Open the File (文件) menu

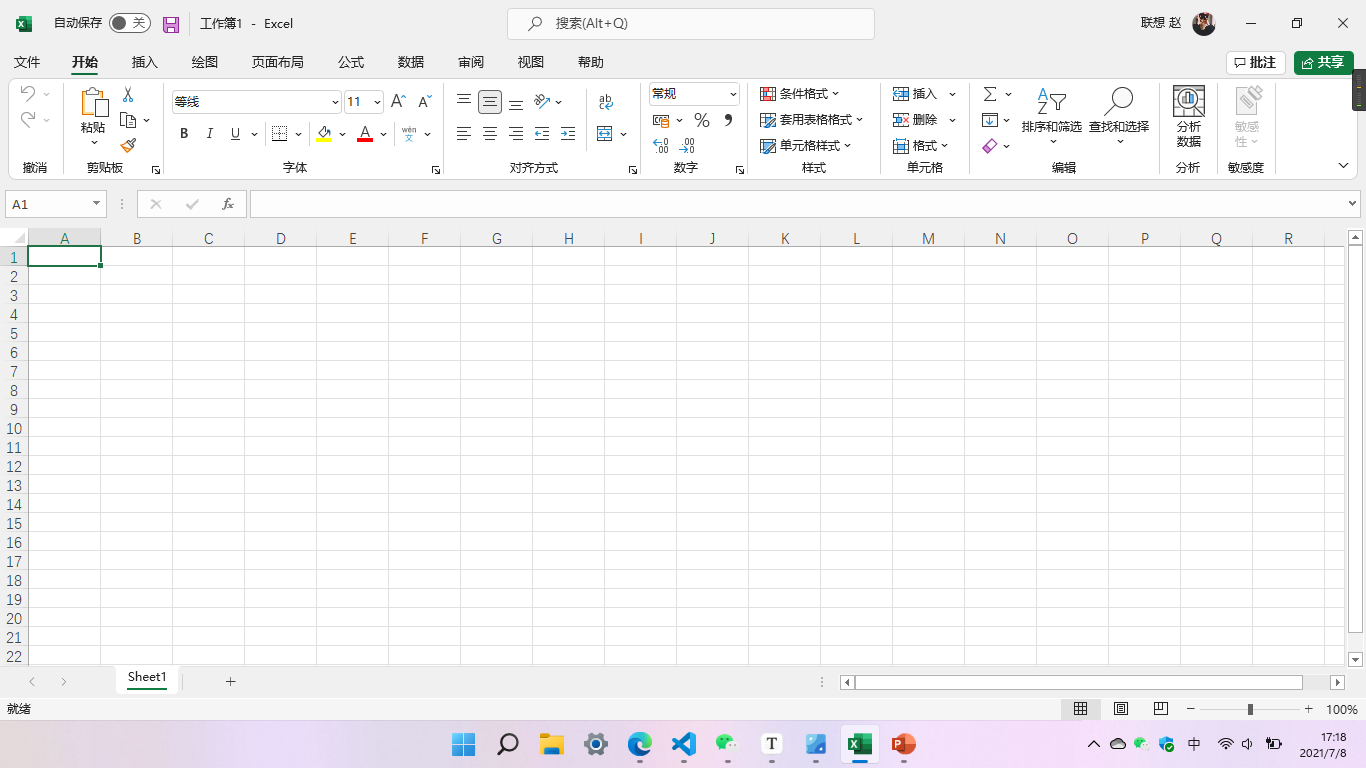pos(27,62)
